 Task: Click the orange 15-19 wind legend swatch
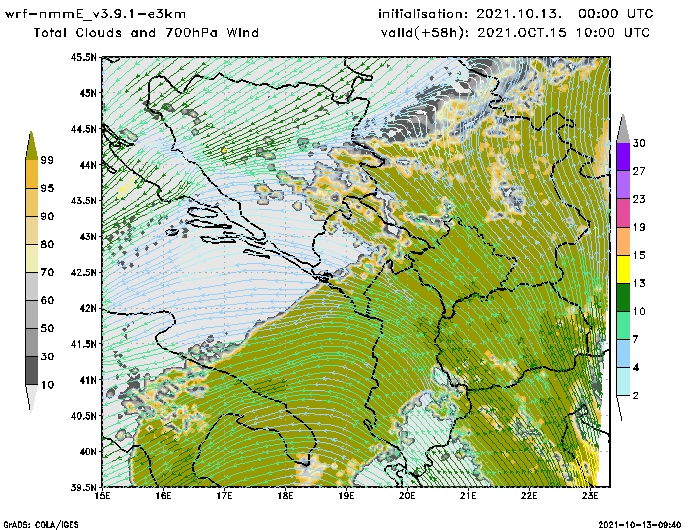(623, 241)
